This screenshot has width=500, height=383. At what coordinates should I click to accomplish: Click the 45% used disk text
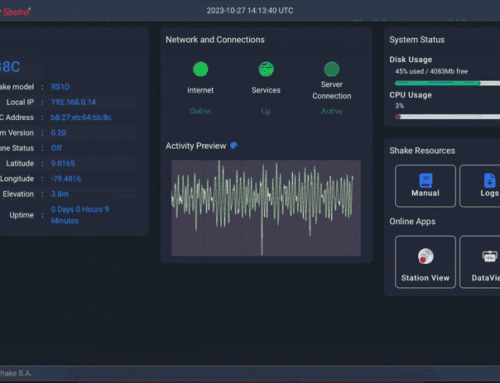click(431, 71)
